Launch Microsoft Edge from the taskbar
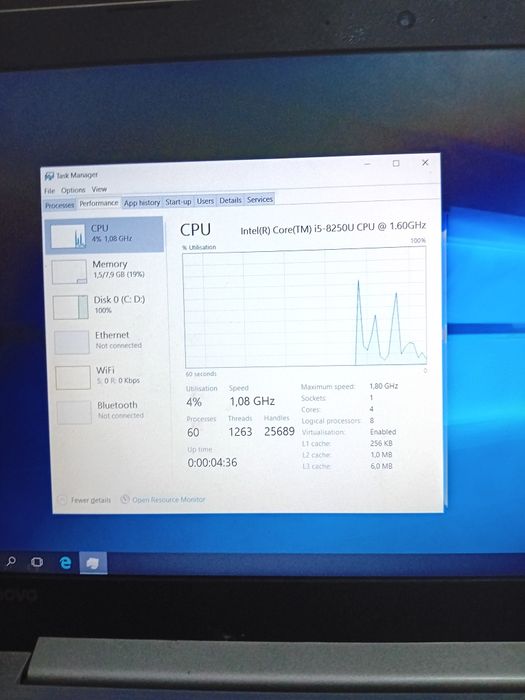 click(65, 562)
